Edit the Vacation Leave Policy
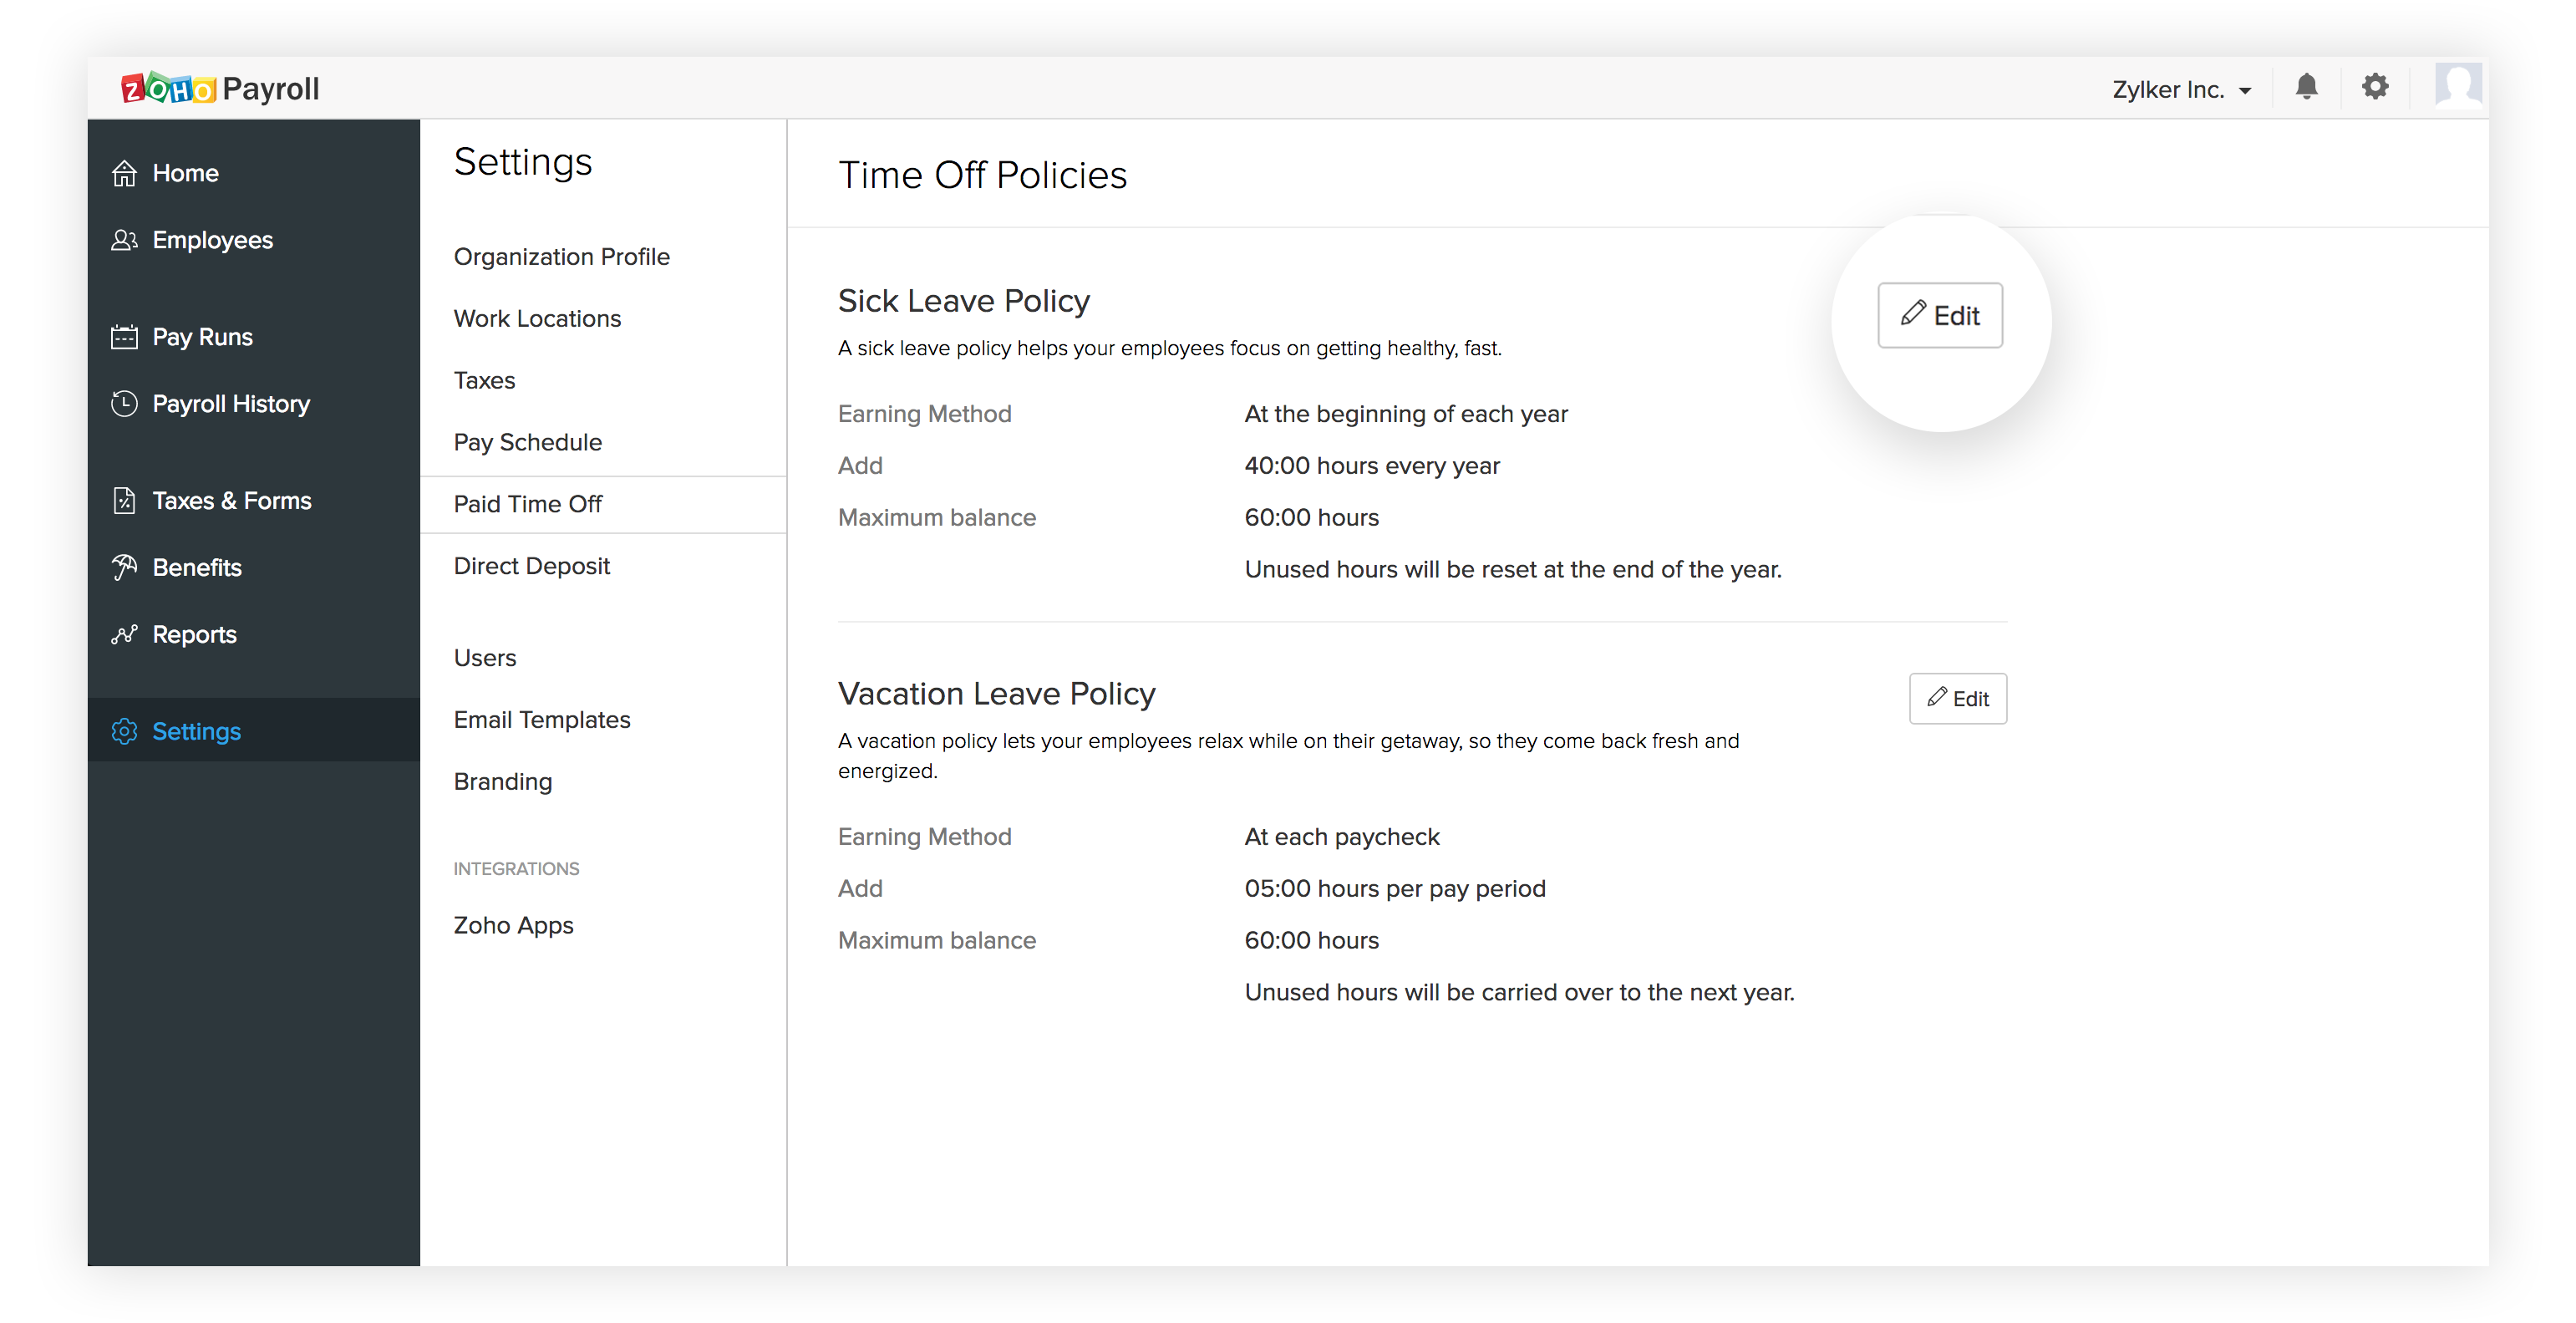This screenshot has height=1323, width=2576. pyautogui.click(x=1957, y=699)
